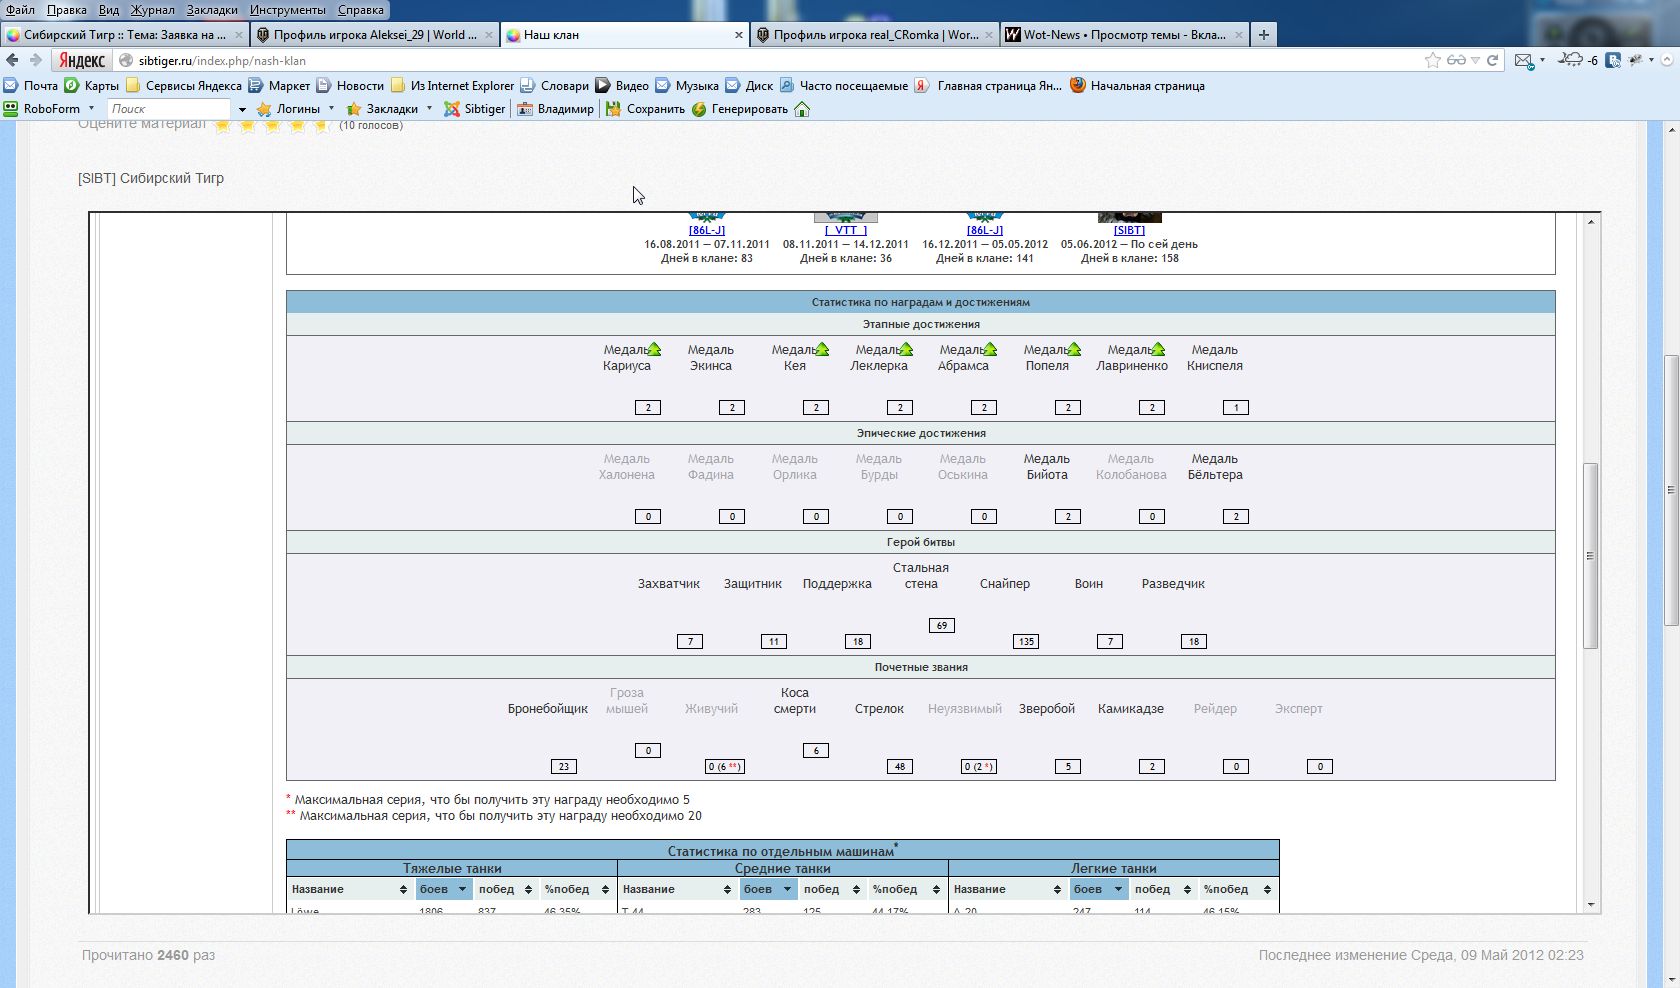The image size is (1680, 988).
Task: Open the [SIBT] clan link
Action: (1129, 230)
